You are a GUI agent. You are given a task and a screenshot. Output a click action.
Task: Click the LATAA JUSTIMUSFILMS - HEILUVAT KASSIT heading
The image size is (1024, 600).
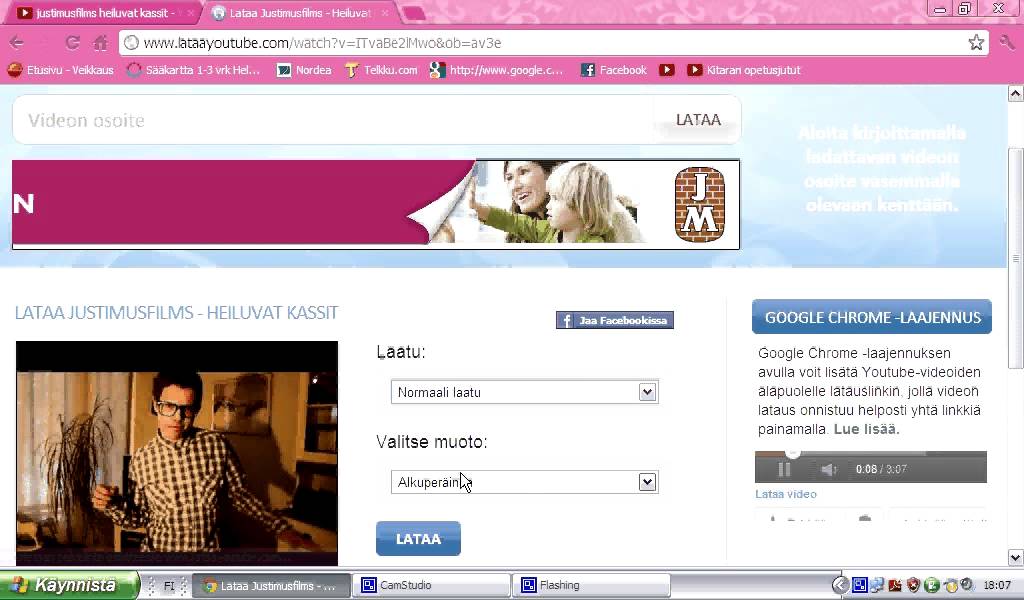[x=176, y=313]
